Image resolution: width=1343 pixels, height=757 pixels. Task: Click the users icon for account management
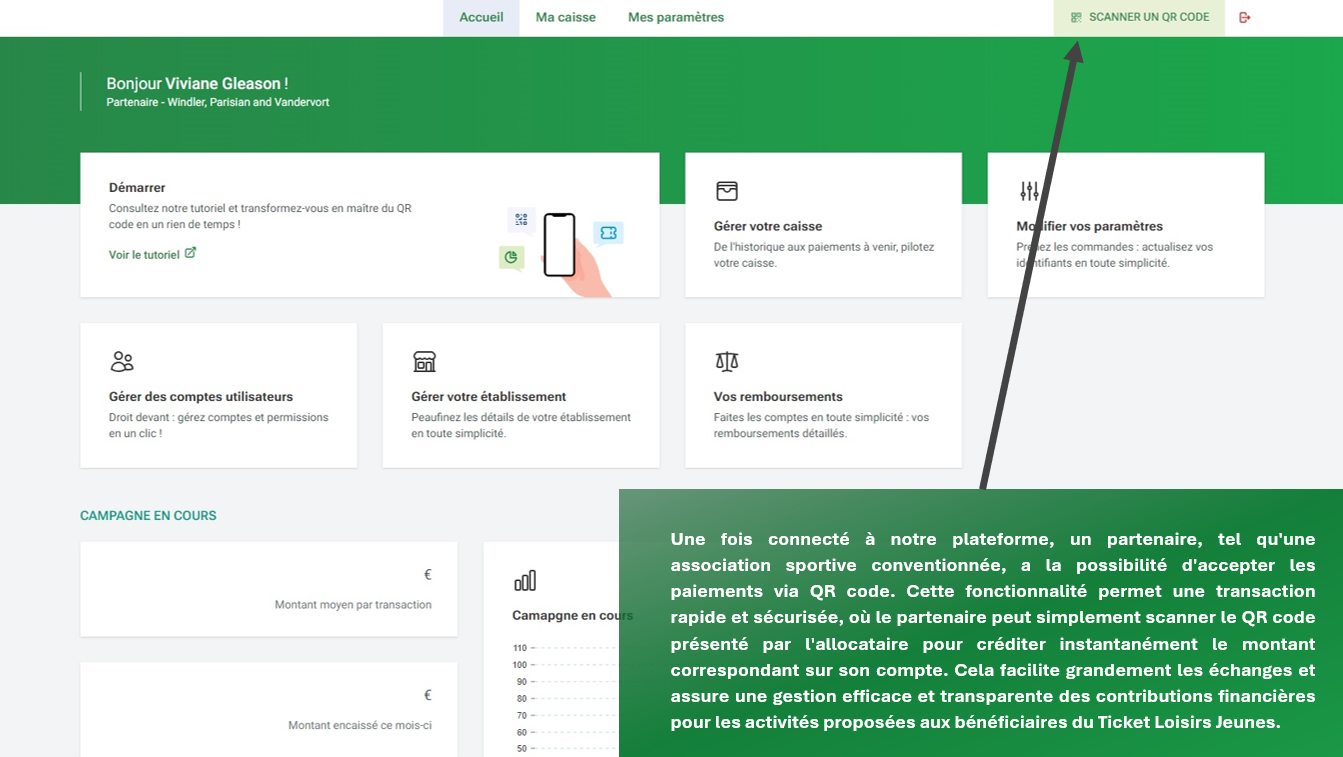coord(122,361)
